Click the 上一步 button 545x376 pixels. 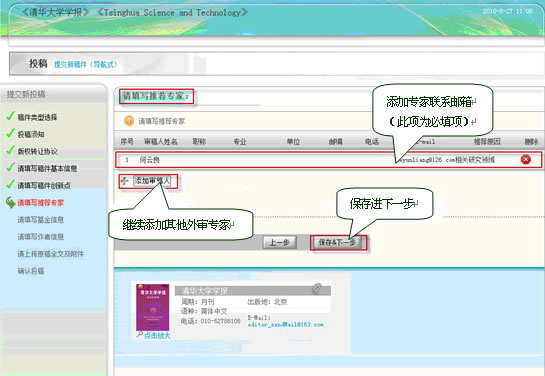[x=280, y=242]
